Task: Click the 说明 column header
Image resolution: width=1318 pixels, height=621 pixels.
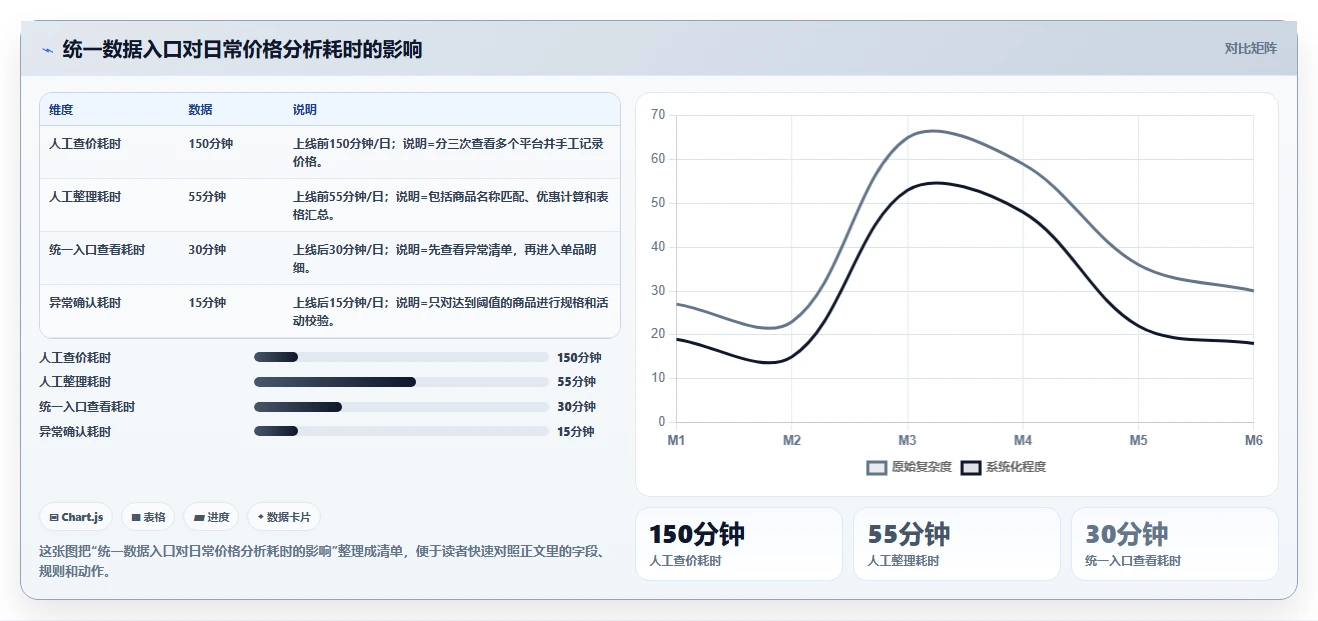Action: pyautogui.click(x=305, y=110)
